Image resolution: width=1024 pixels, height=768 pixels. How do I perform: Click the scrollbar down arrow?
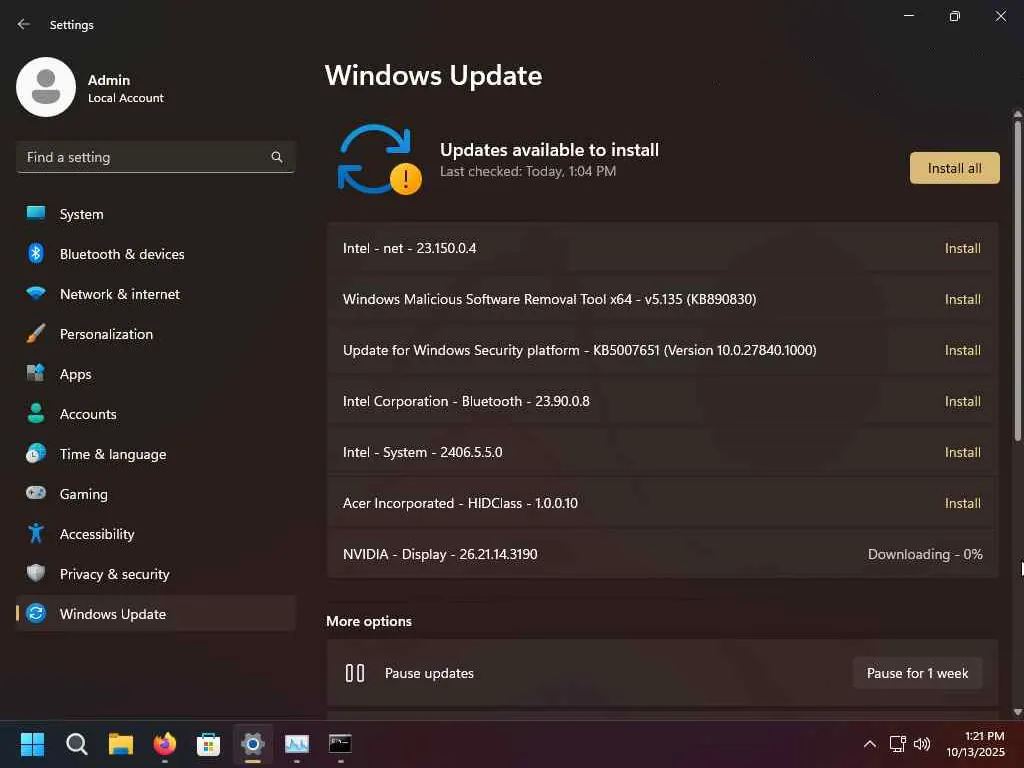tap(1017, 712)
